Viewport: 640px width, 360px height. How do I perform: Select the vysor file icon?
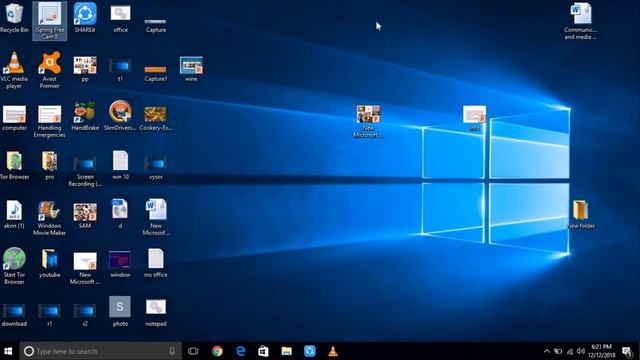156,167
